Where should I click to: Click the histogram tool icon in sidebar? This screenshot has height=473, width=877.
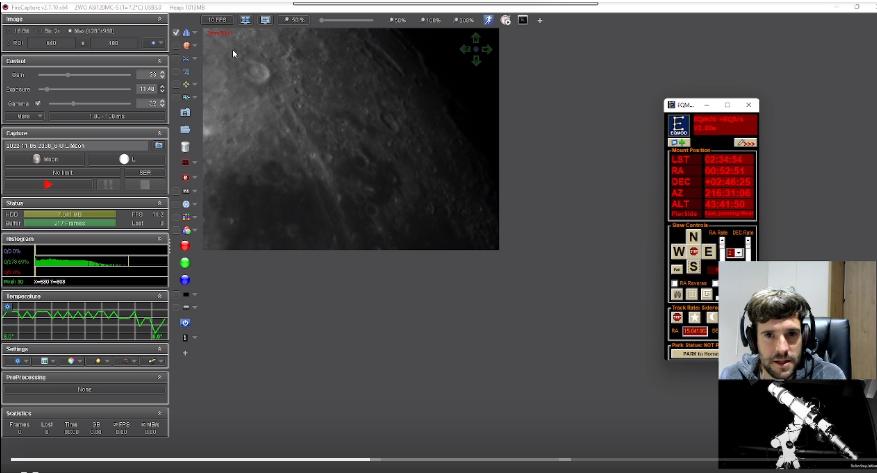pyautogui.click(x=186, y=32)
